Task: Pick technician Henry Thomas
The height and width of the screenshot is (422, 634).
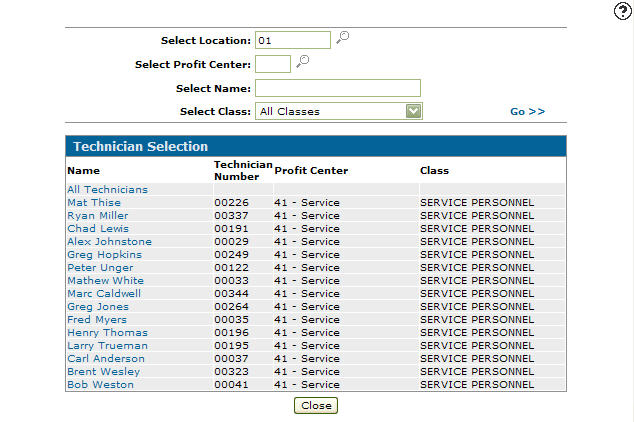Action: 108,333
